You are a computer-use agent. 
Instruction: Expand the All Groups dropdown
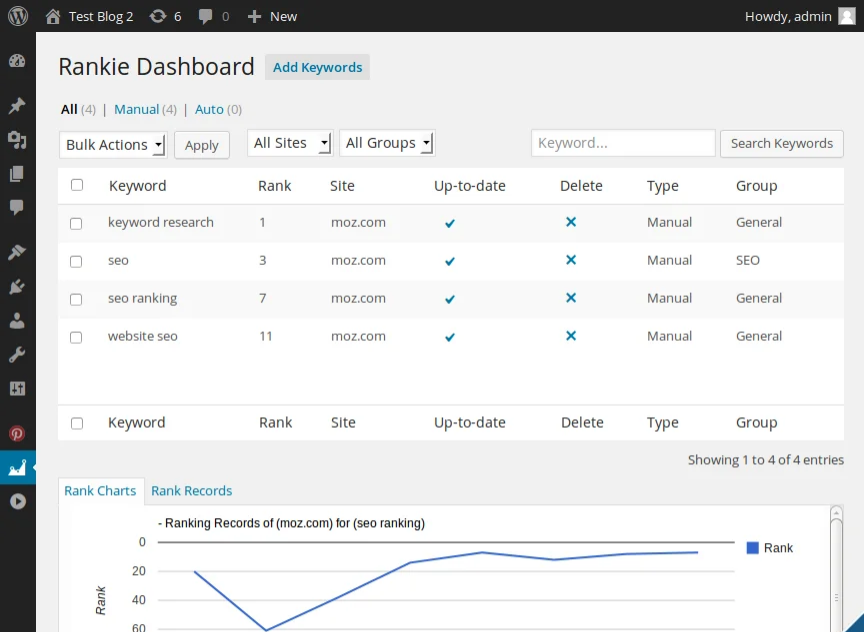[387, 143]
